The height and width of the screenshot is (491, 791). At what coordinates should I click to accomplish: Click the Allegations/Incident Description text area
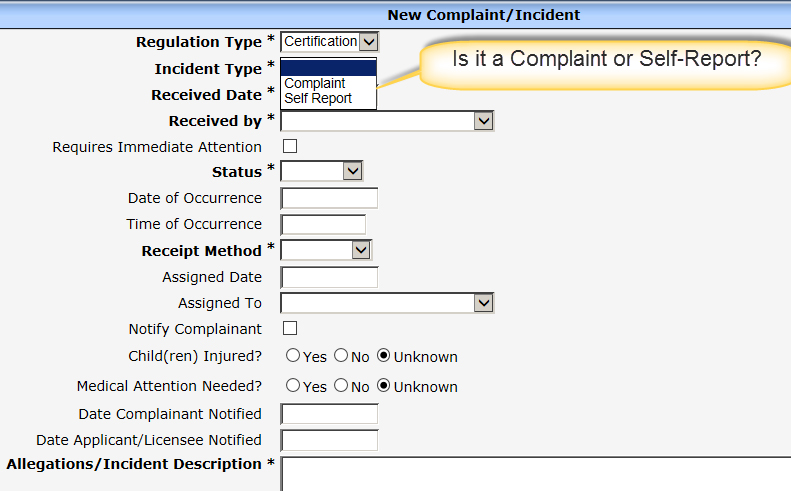[535, 473]
